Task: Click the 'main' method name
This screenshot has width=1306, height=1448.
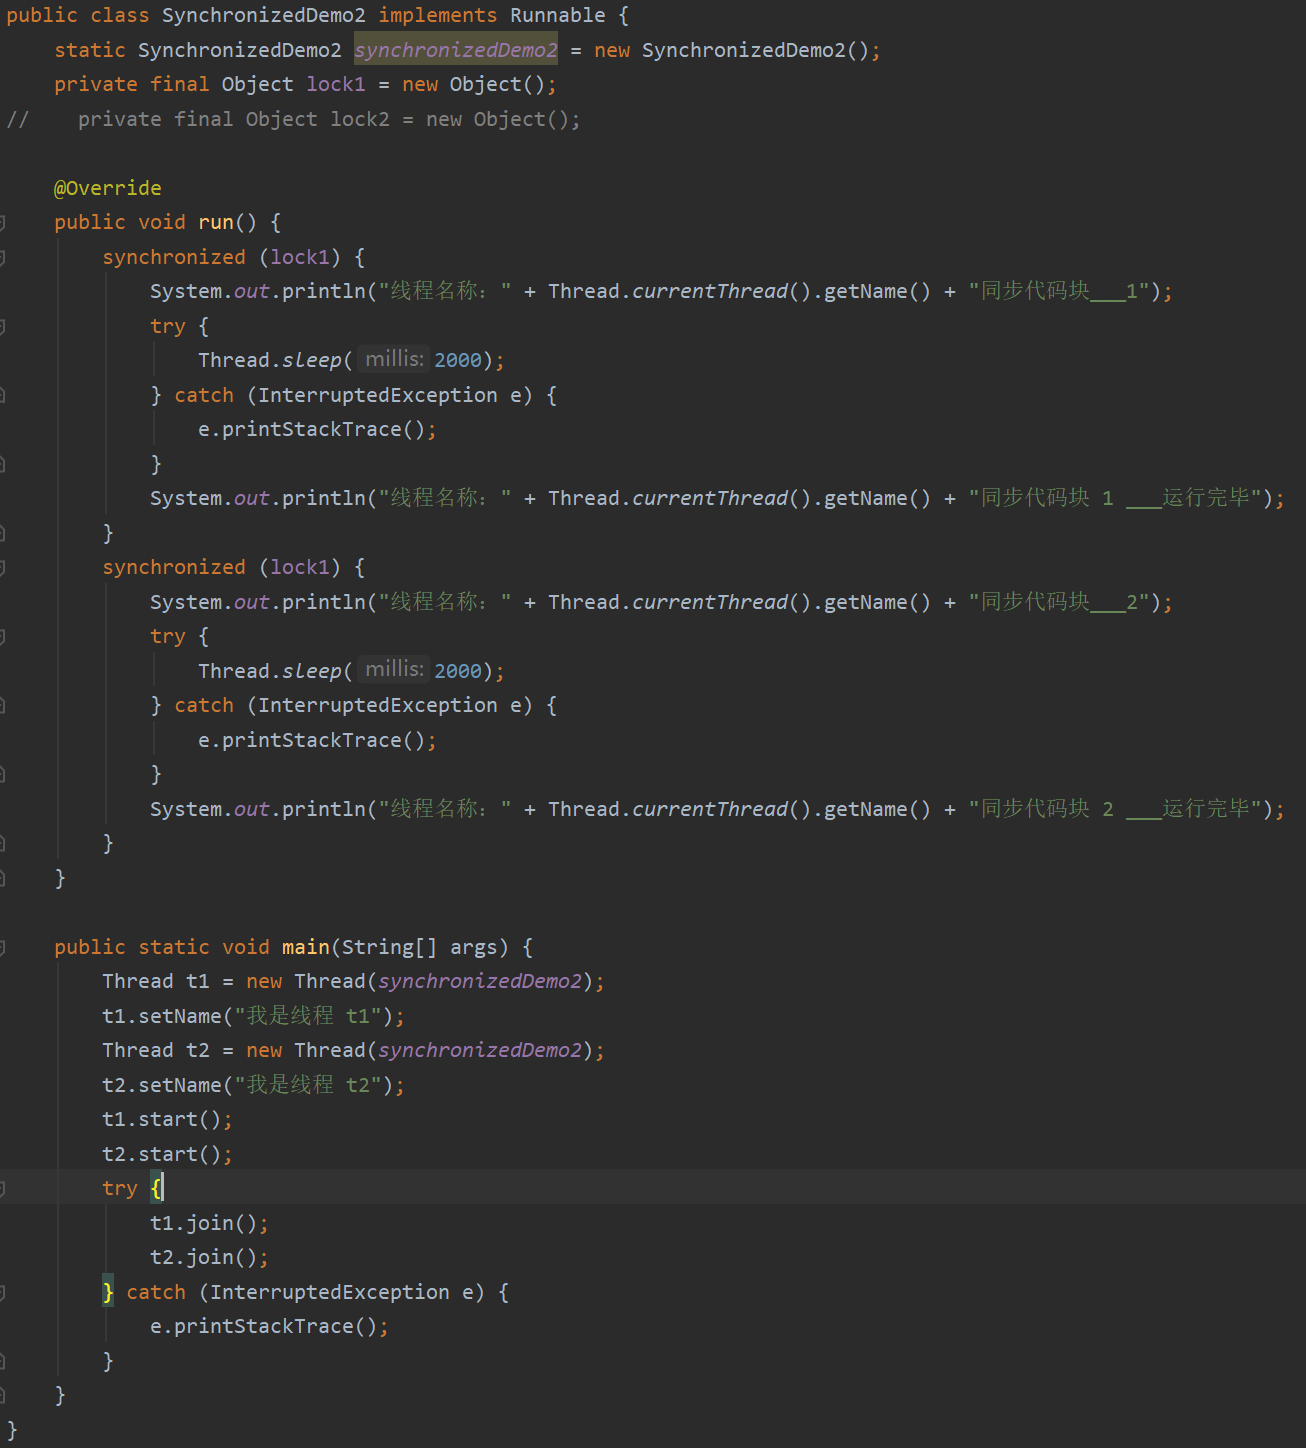Action: (x=306, y=947)
